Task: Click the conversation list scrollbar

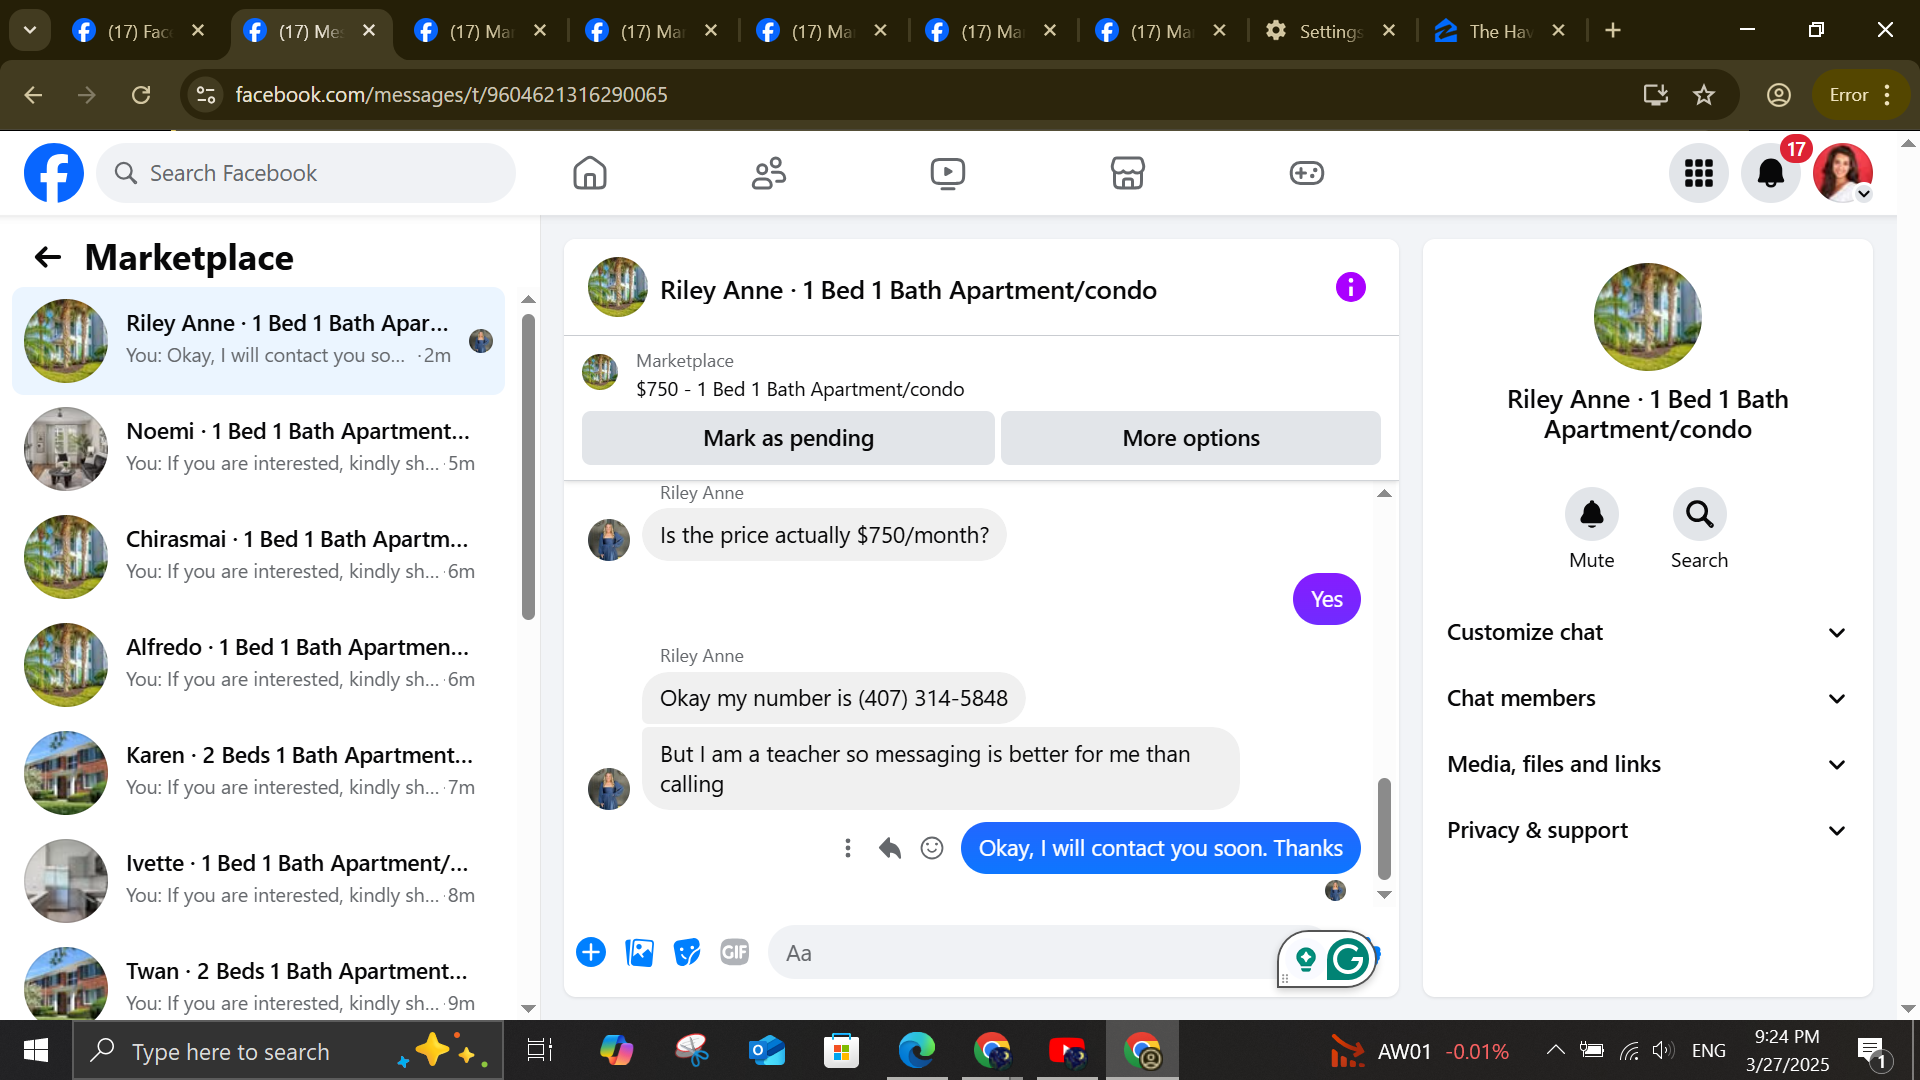Action: pyautogui.click(x=529, y=465)
